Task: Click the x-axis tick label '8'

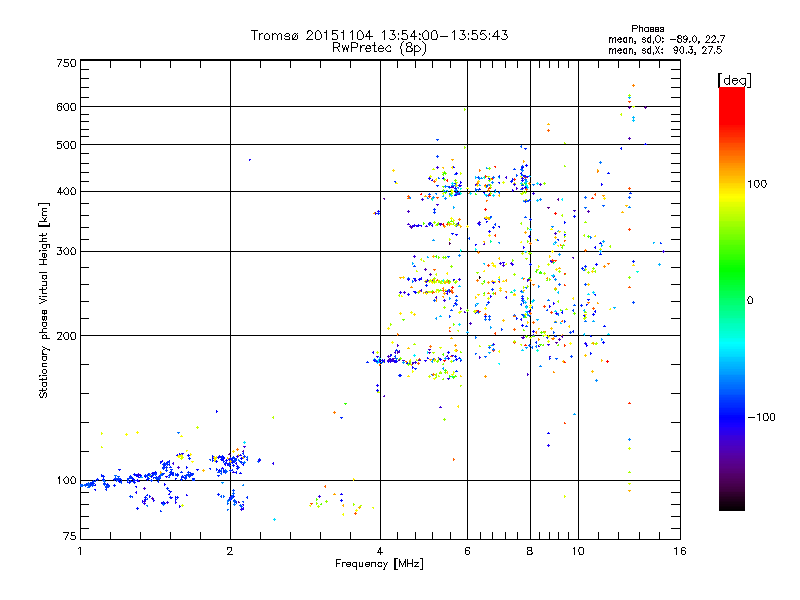Action: pos(530,551)
